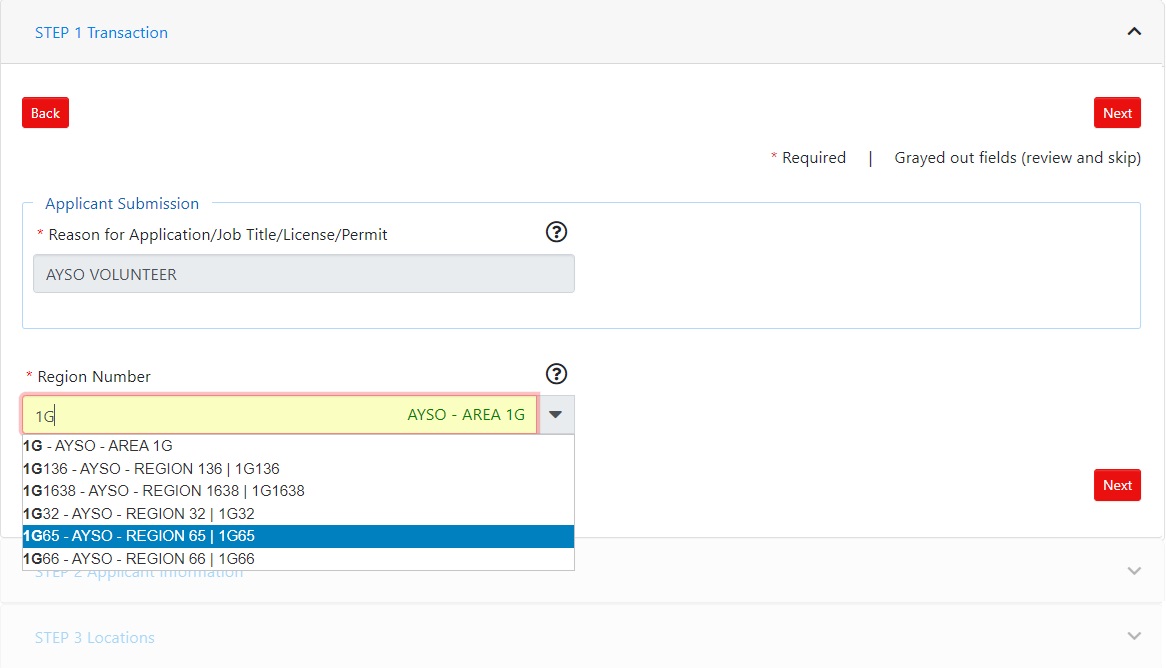Choose highlighted 1G65 - AYSO - REGION 65
Viewport: 1166px width, 668px height.
[298, 536]
